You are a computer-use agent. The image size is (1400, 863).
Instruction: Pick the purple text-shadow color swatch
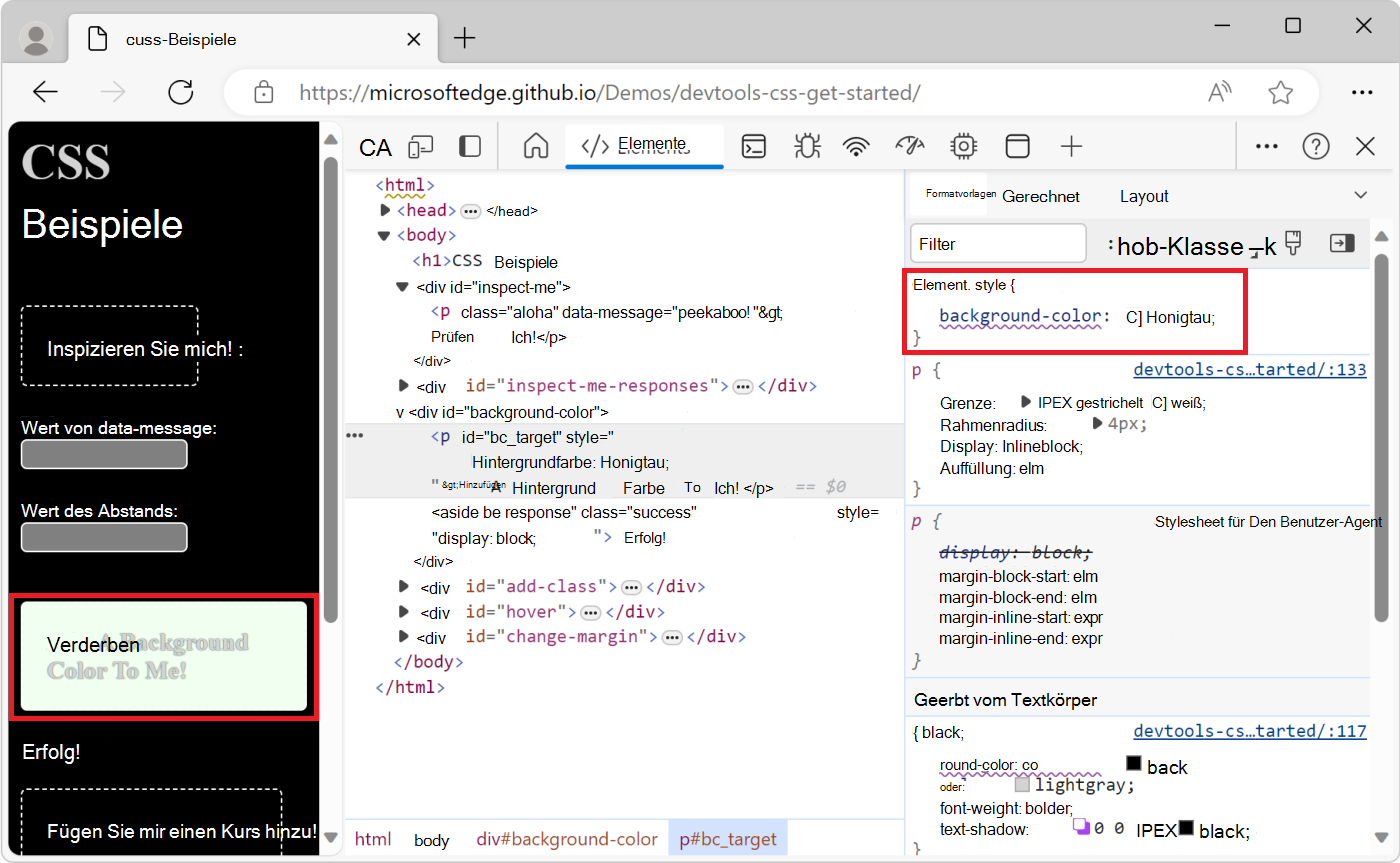1083,828
